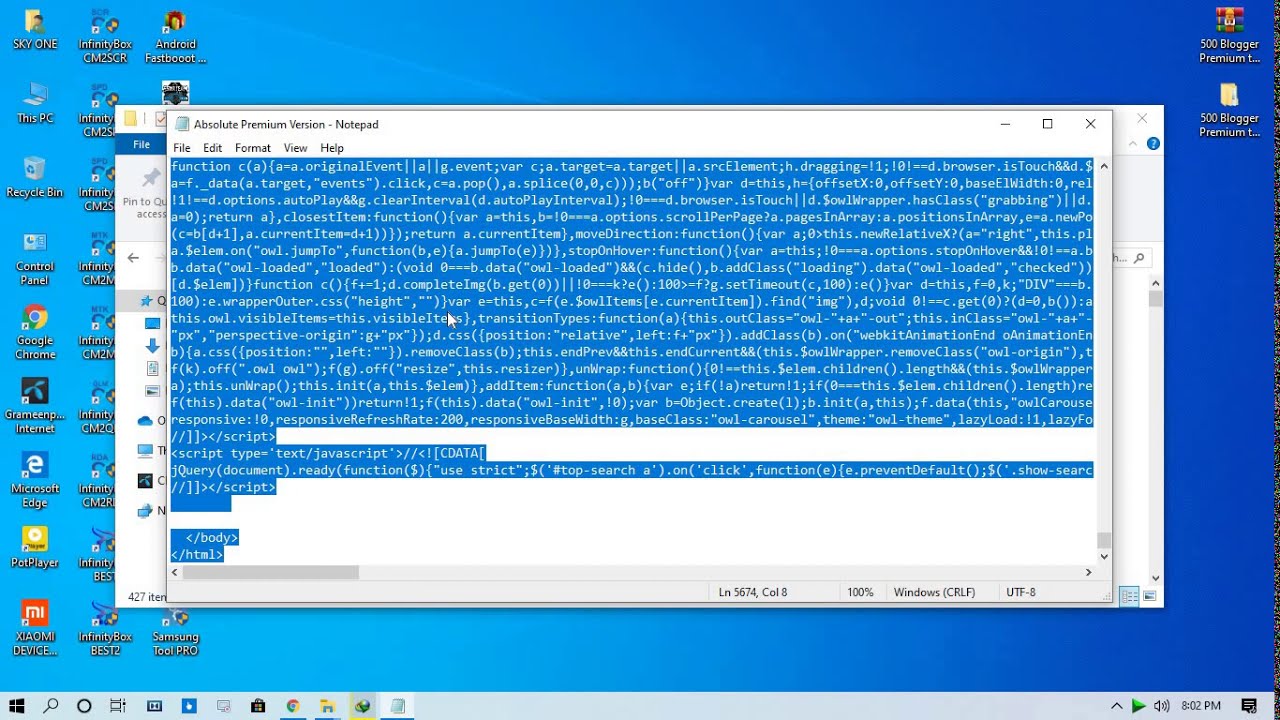This screenshot has height=720, width=1280.
Task: Open the 500 Blogger Premium folder icon
Action: [1229, 111]
